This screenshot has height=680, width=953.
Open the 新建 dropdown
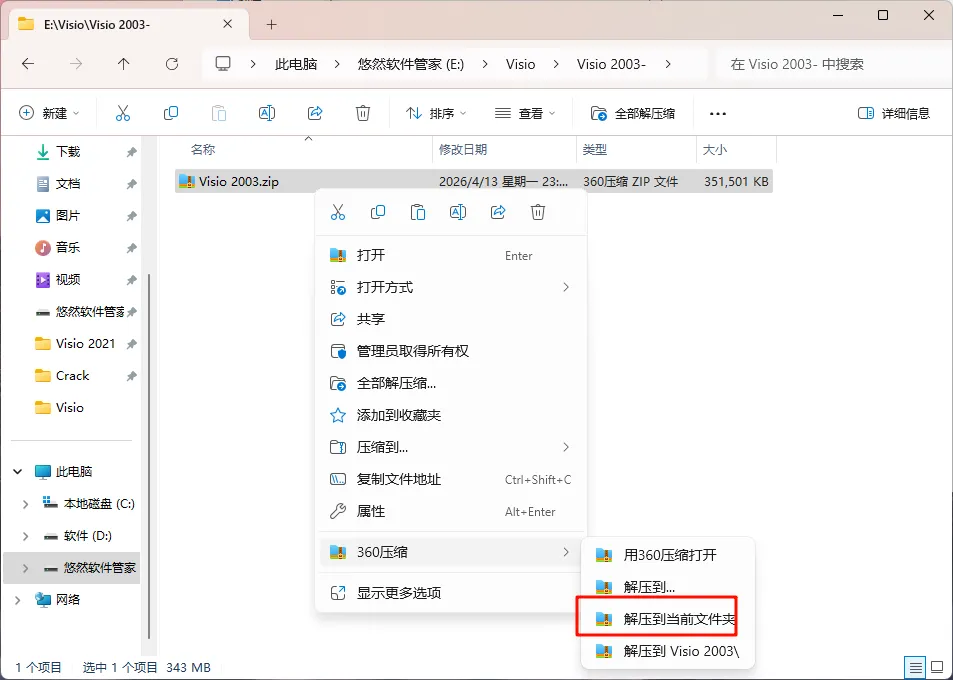coord(50,113)
